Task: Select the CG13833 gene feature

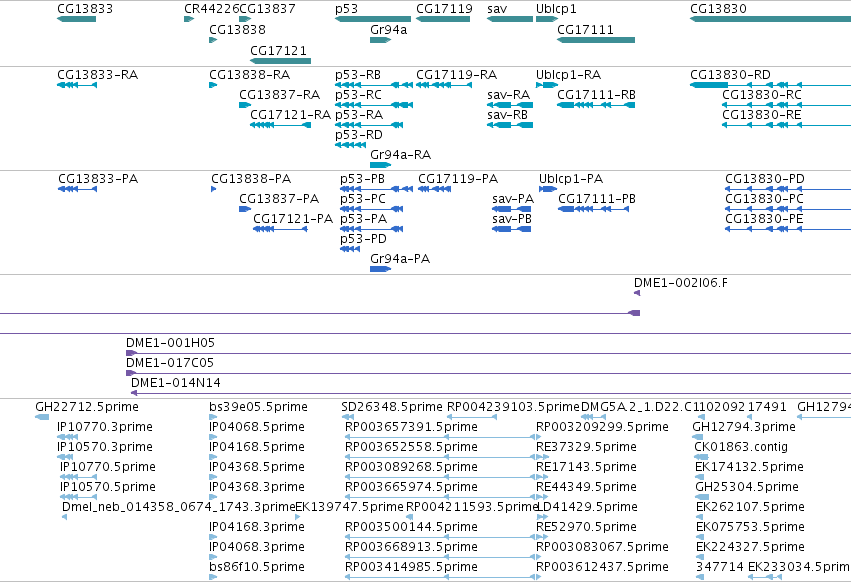Action: point(77,19)
